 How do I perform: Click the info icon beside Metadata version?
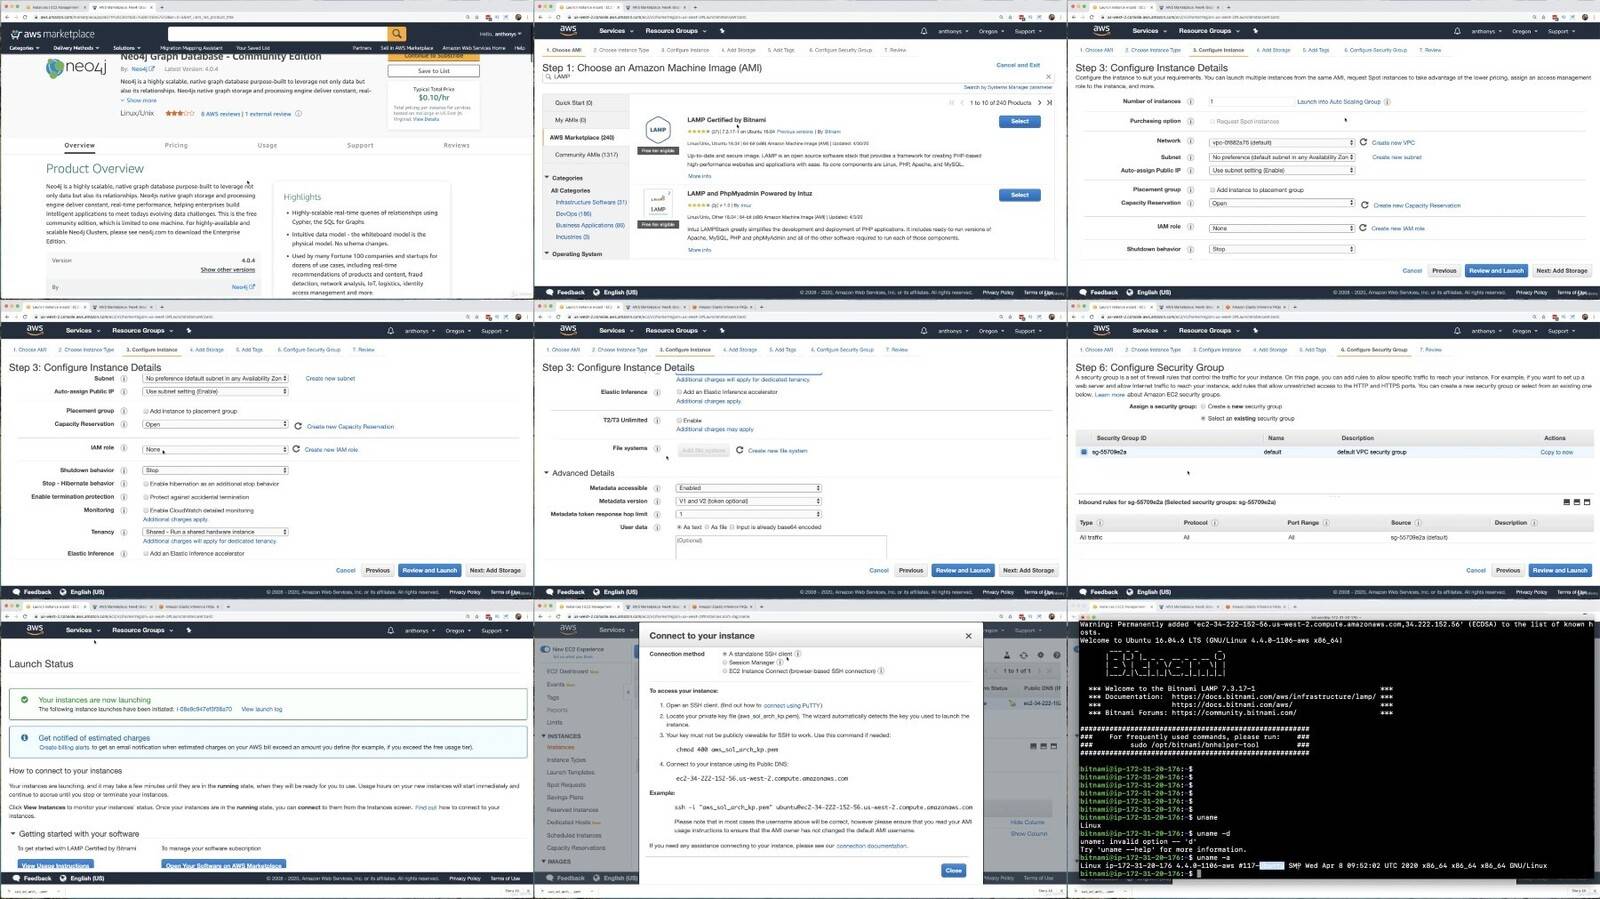(x=657, y=501)
